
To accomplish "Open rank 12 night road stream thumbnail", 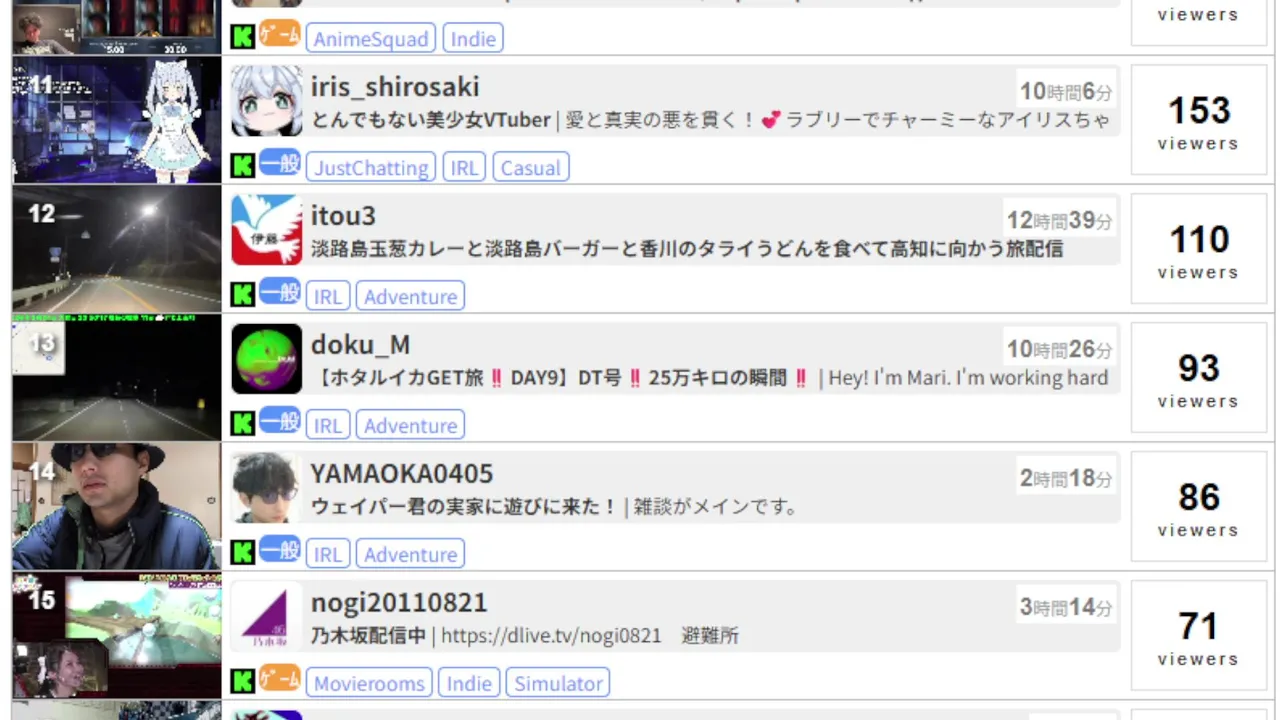I will pyautogui.click(x=116, y=249).
